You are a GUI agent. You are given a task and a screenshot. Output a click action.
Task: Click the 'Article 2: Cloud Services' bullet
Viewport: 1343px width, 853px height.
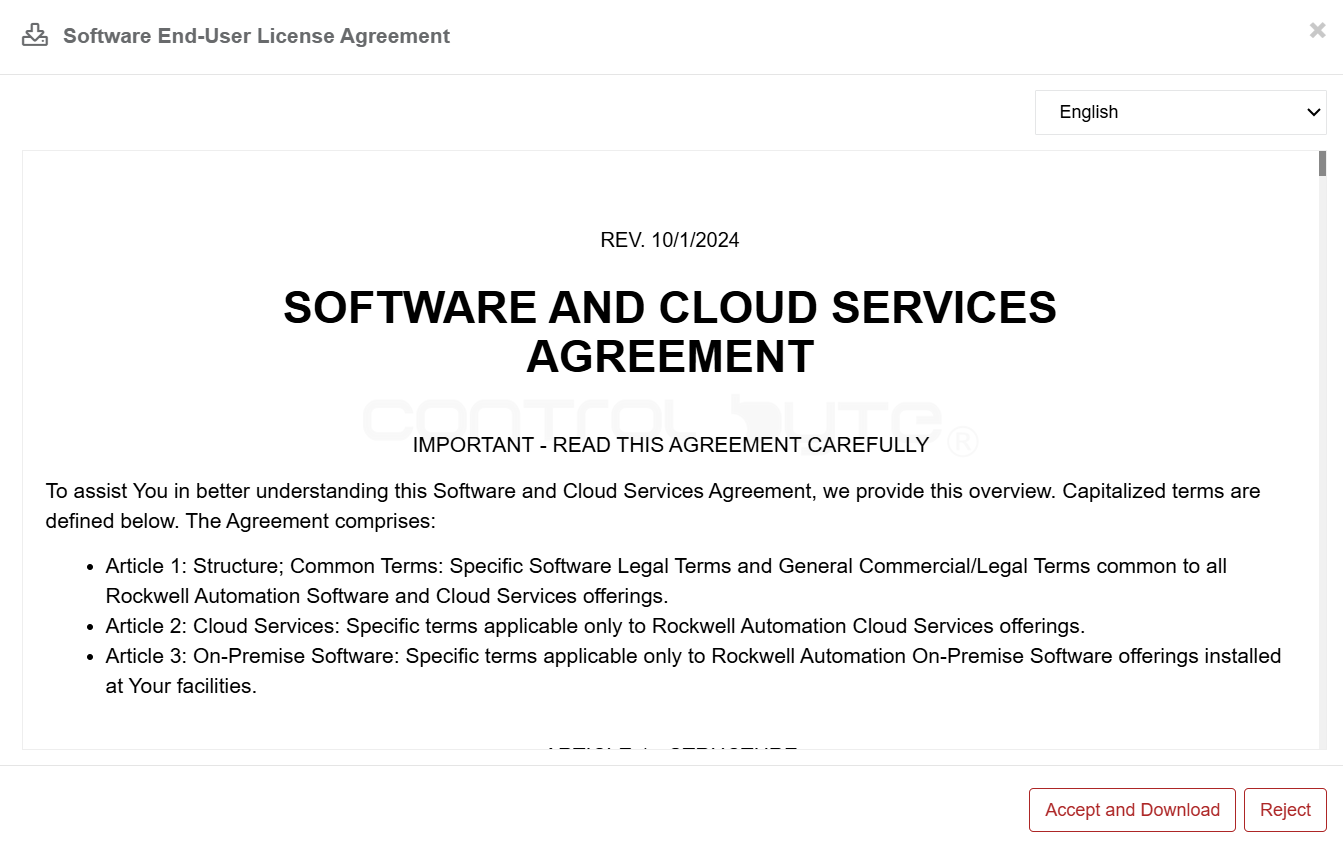coord(595,626)
